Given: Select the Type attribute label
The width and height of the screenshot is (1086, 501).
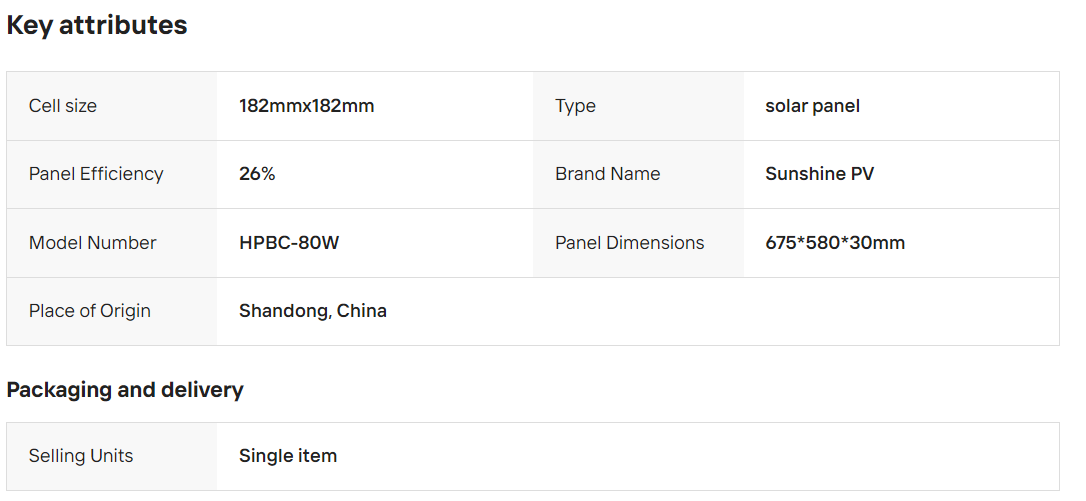Looking at the screenshot, I should click(x=575, y=106).
